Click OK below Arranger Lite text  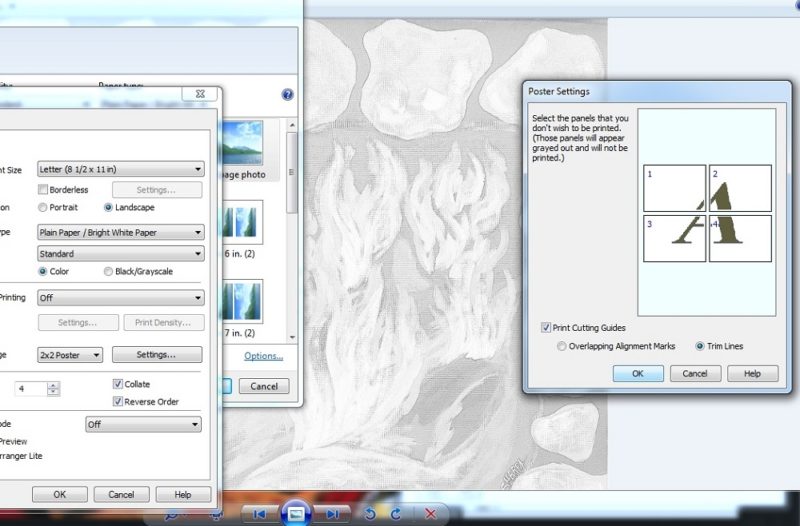(x=60, y=494)
